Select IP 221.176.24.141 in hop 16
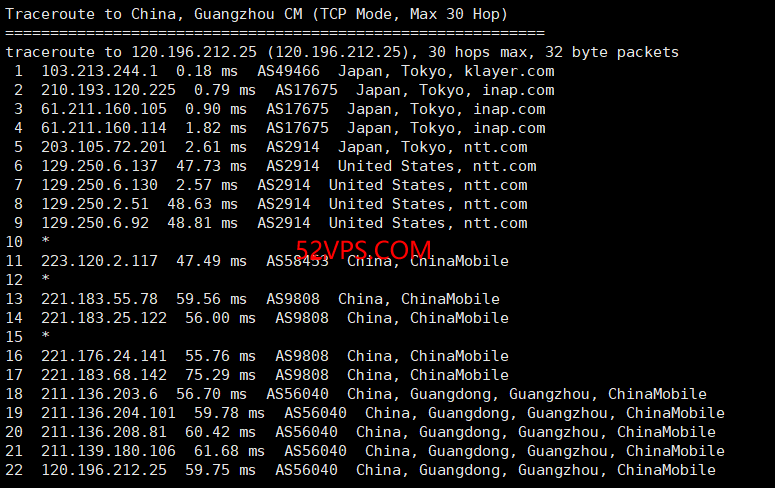Screen dimensions: 775x488 click(x=104, y=356)
